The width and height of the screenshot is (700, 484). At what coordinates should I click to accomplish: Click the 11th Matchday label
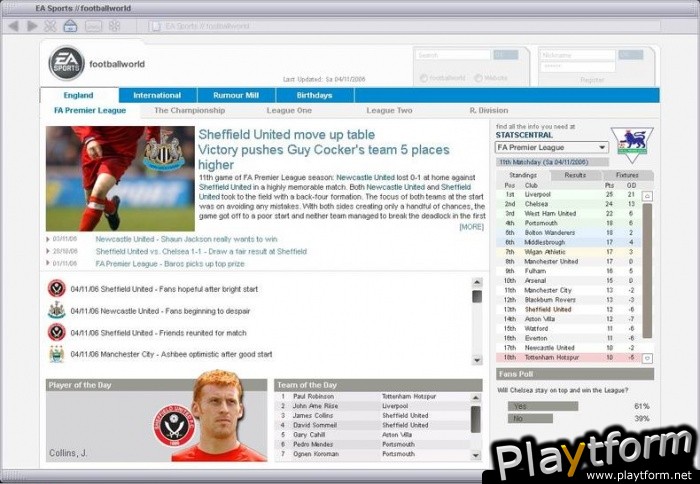[x=552, y=162]
